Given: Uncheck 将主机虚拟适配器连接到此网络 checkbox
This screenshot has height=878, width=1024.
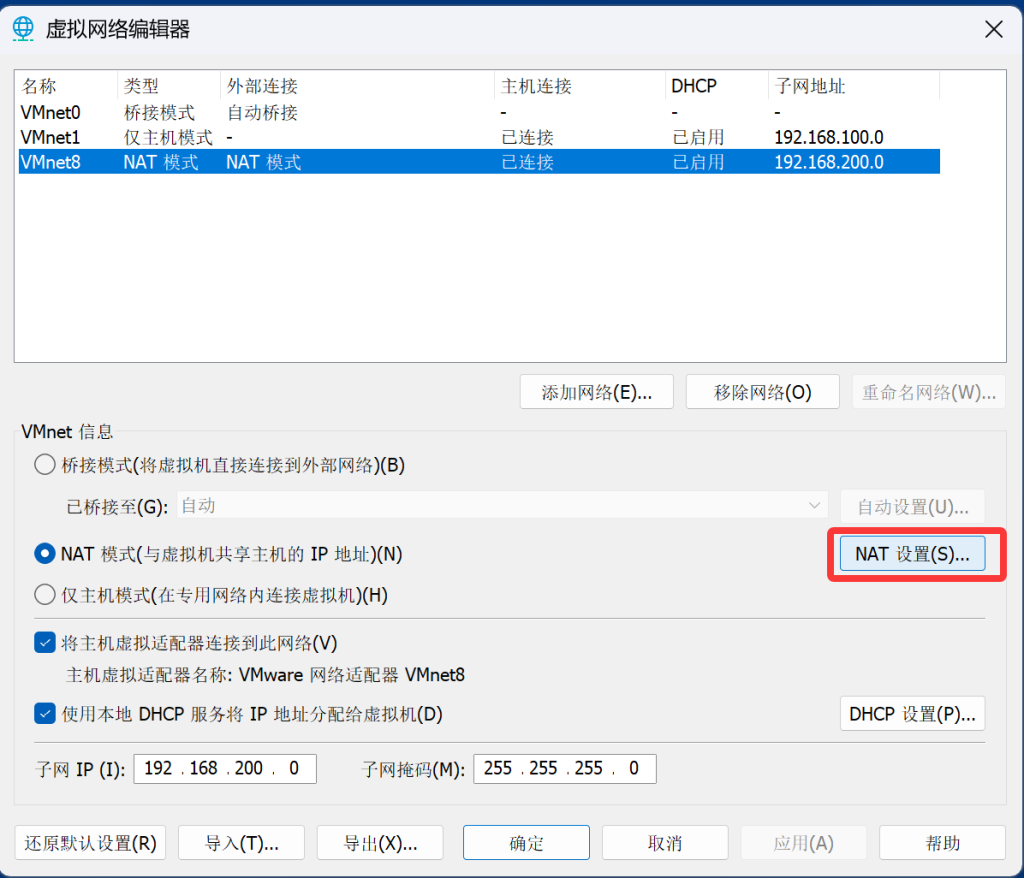Looking at the screenshot, I should (x=45, y=643).
